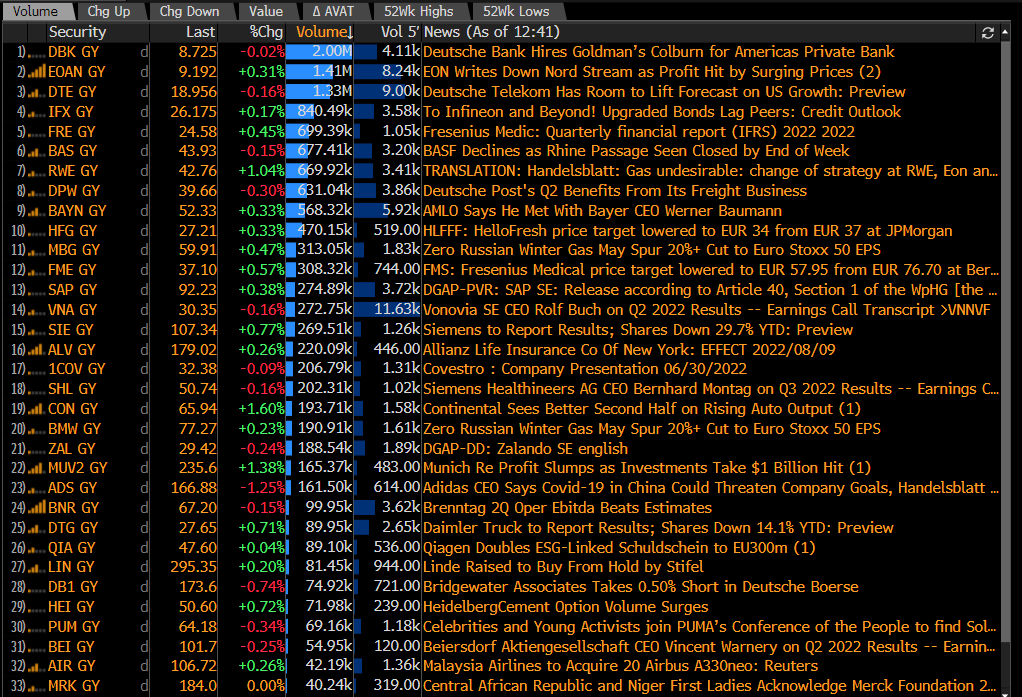Open Malaysia Airlines Airbus A330neo headline
The height and width of the screenshot is (697, 1022).
click(x=620, y=666)
